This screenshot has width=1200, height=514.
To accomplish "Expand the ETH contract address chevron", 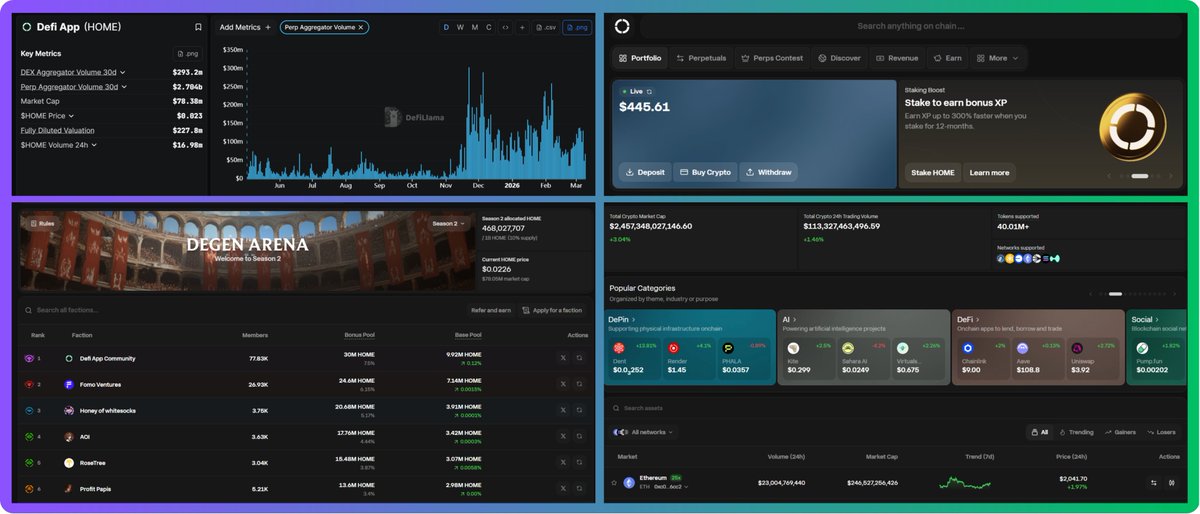I will tap(686, 487).
